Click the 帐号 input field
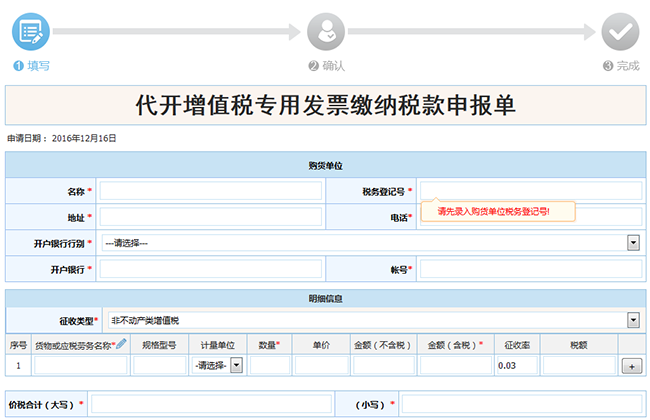The height and width of the screenshot is (420, 650). click(530, 269)
